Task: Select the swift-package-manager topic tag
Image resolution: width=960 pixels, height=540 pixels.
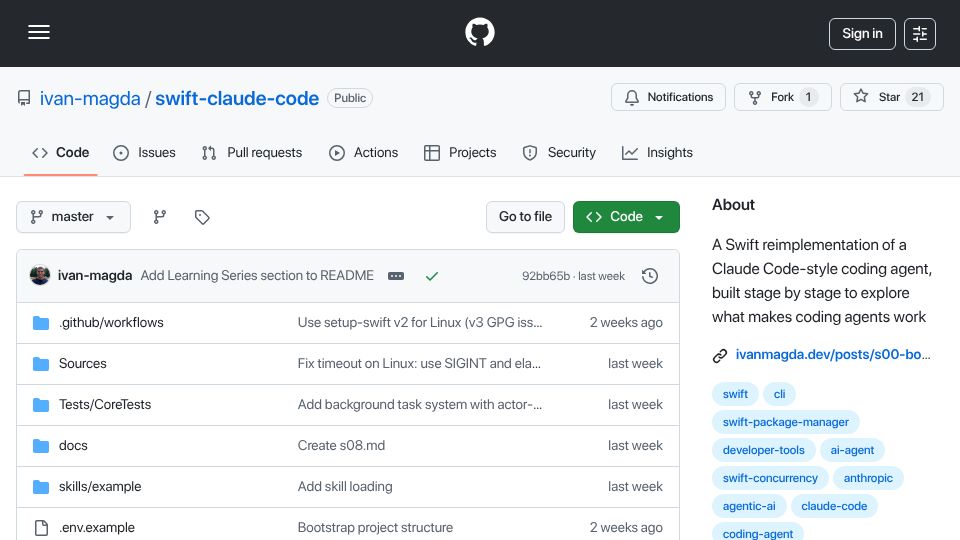Action: (x=786, y=422)
